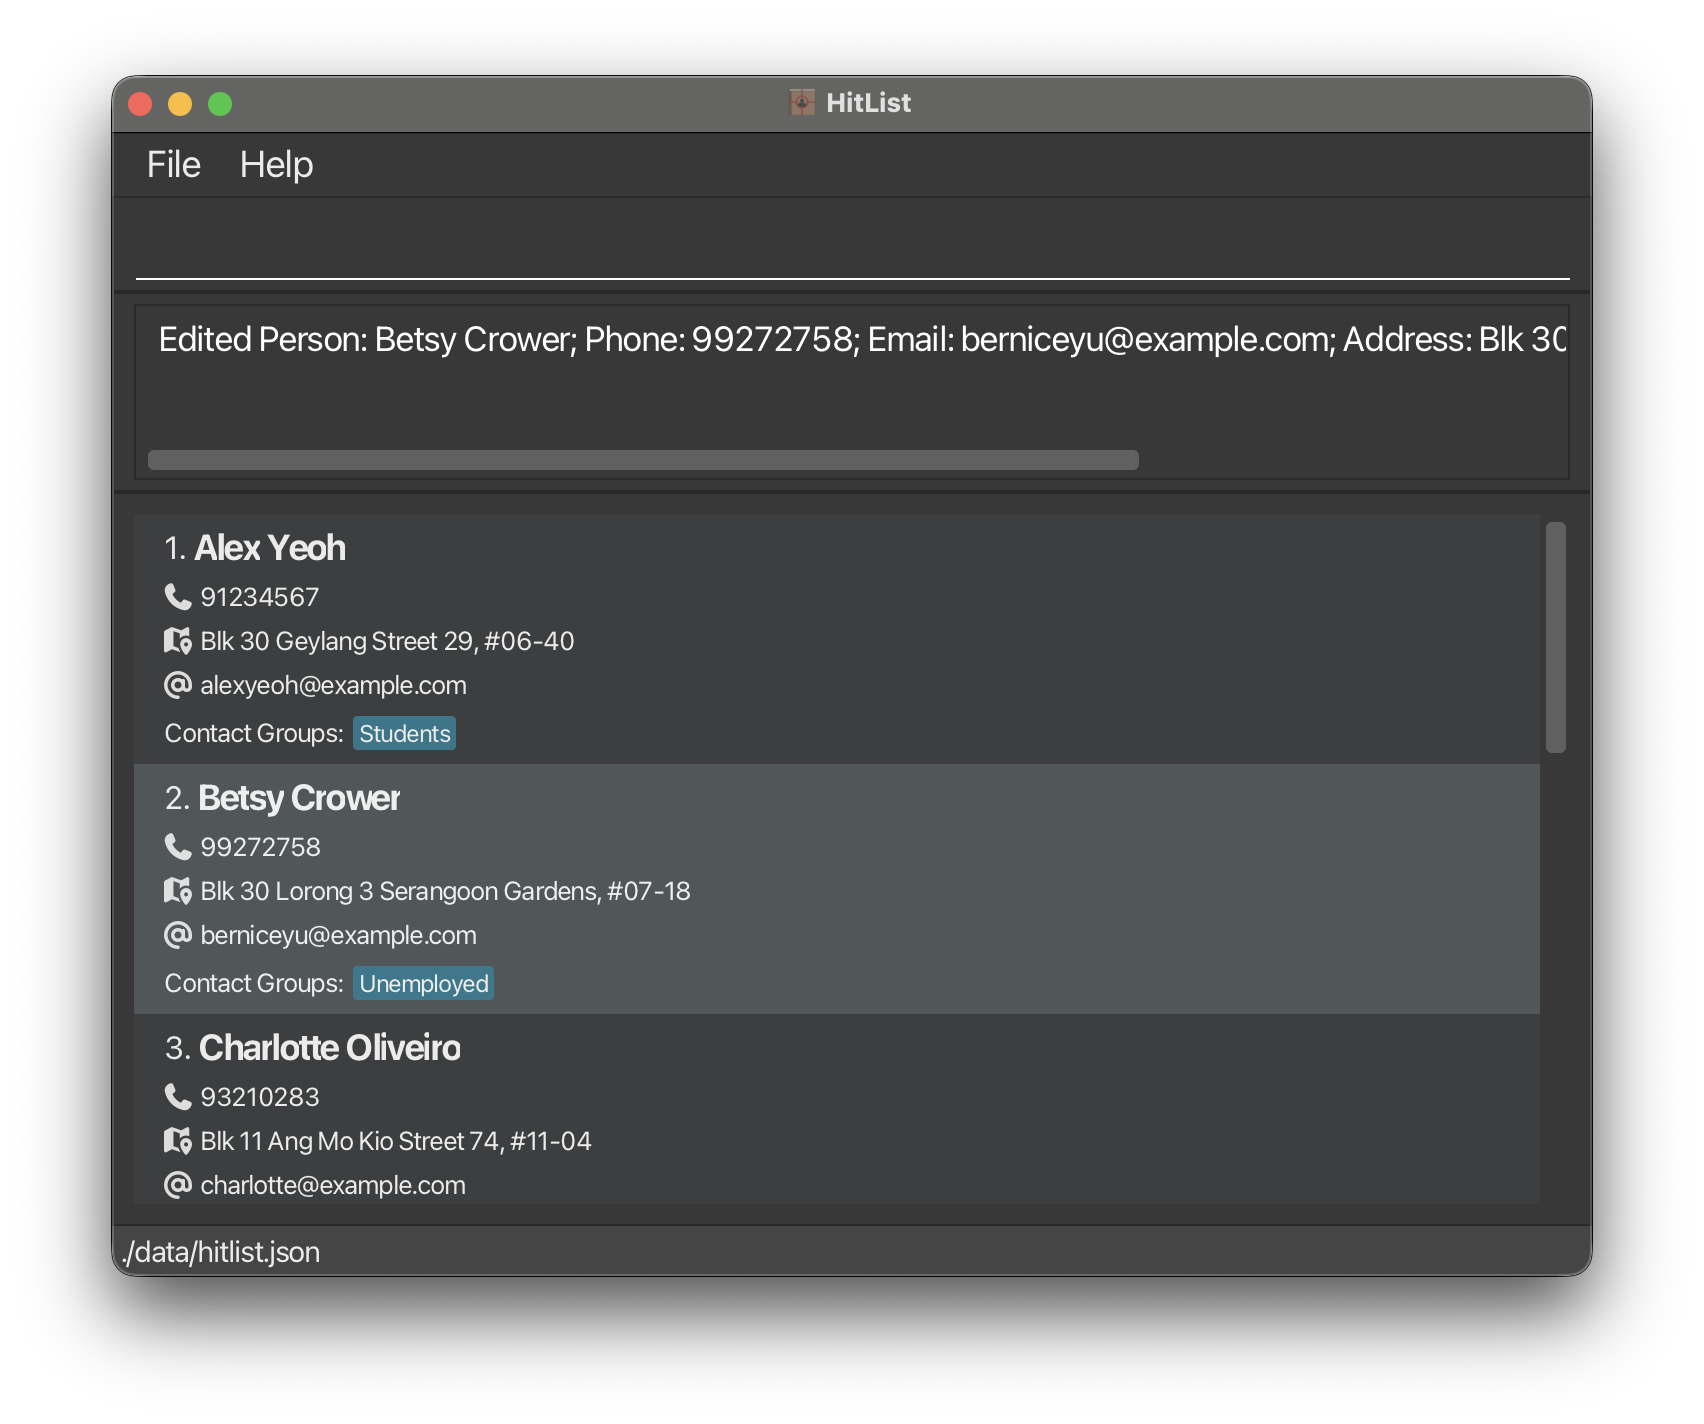Select contact name Betsy Crower
Image resolution: width=1704 pixels, height=1424 pixels.
click(299, 798)
